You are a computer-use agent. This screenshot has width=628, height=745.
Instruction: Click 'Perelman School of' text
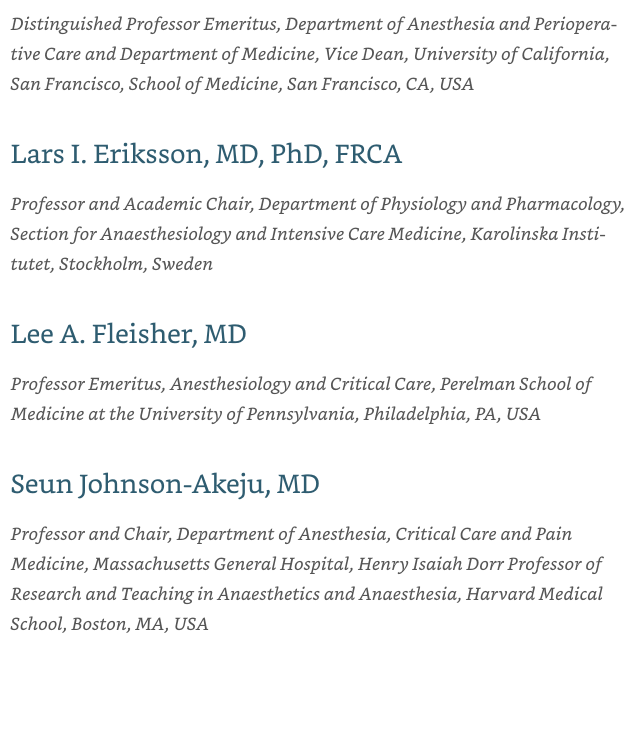516,384
